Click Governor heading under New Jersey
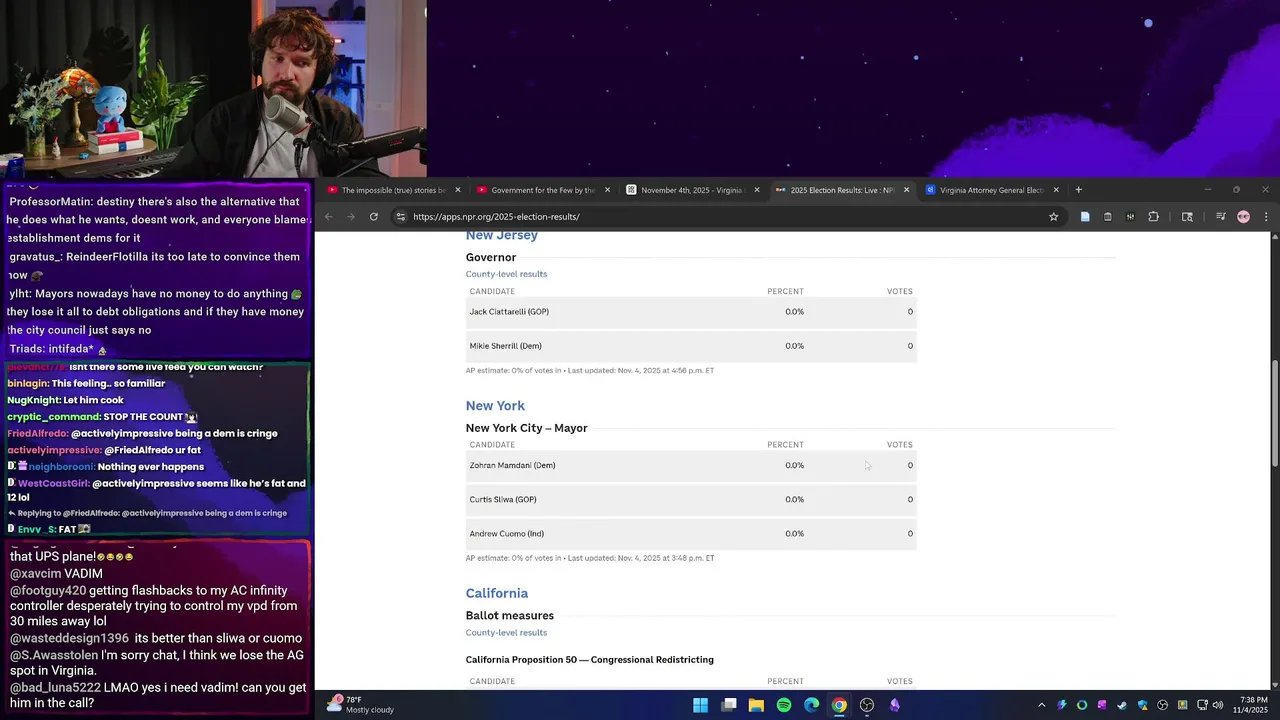Screen dimensions: 1280x720 click(491, 258)
